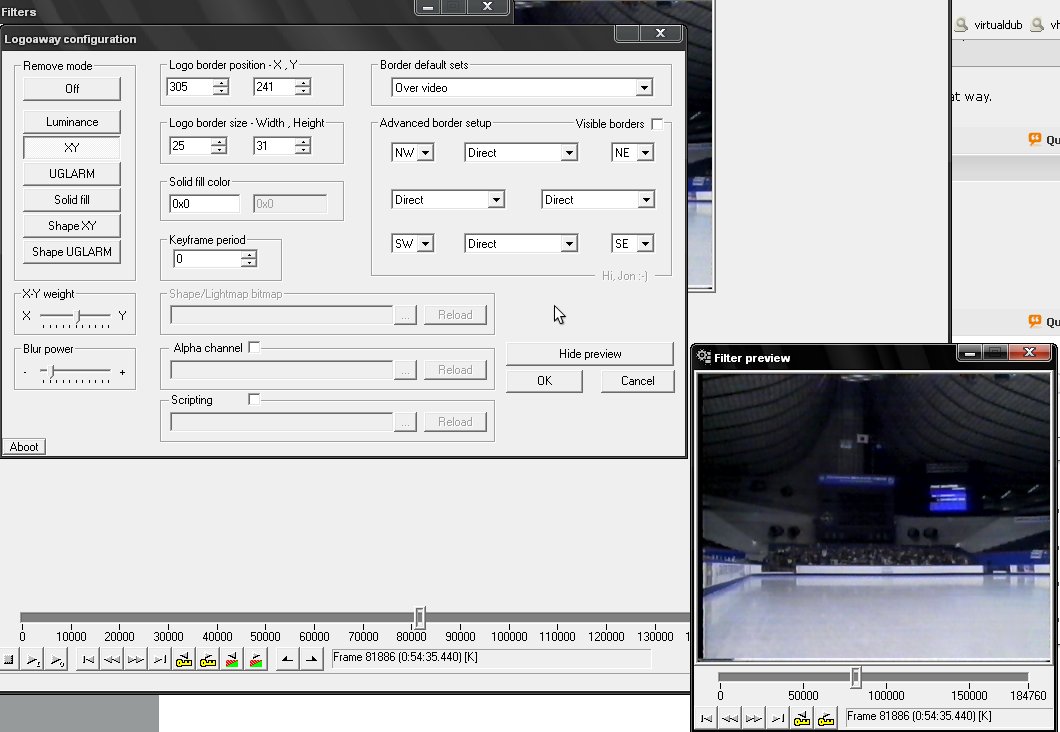
Task: Increase Keyframe period value
Action: click(249, 255)
